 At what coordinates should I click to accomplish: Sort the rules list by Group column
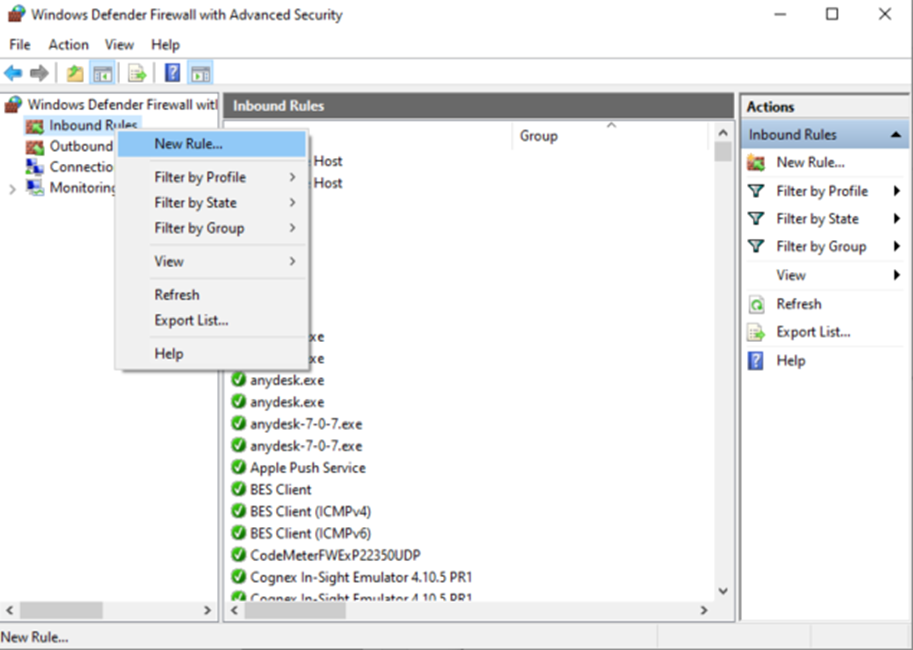(x=611, y=136)
